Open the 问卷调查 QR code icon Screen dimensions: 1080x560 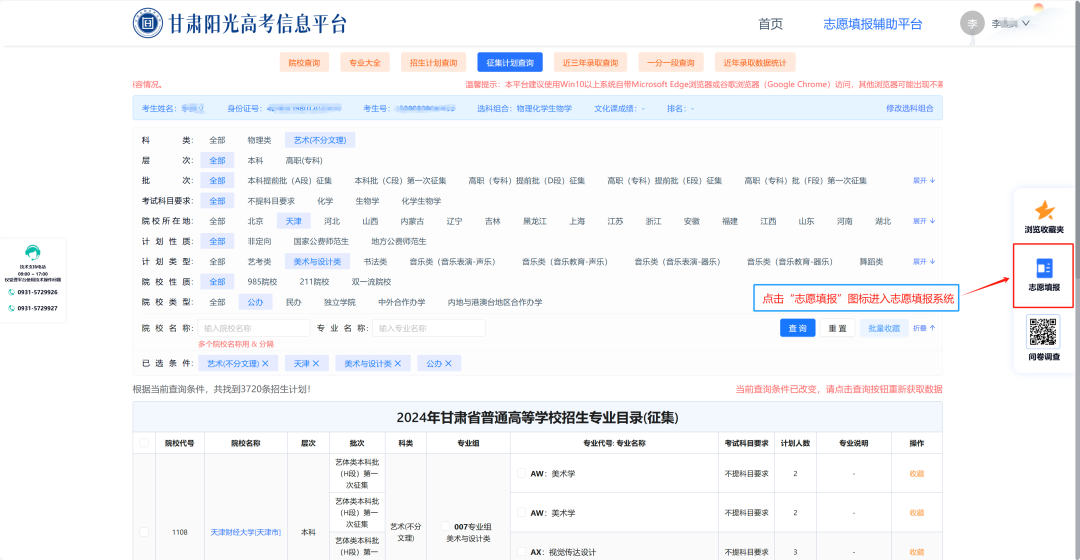[1044, 331]
